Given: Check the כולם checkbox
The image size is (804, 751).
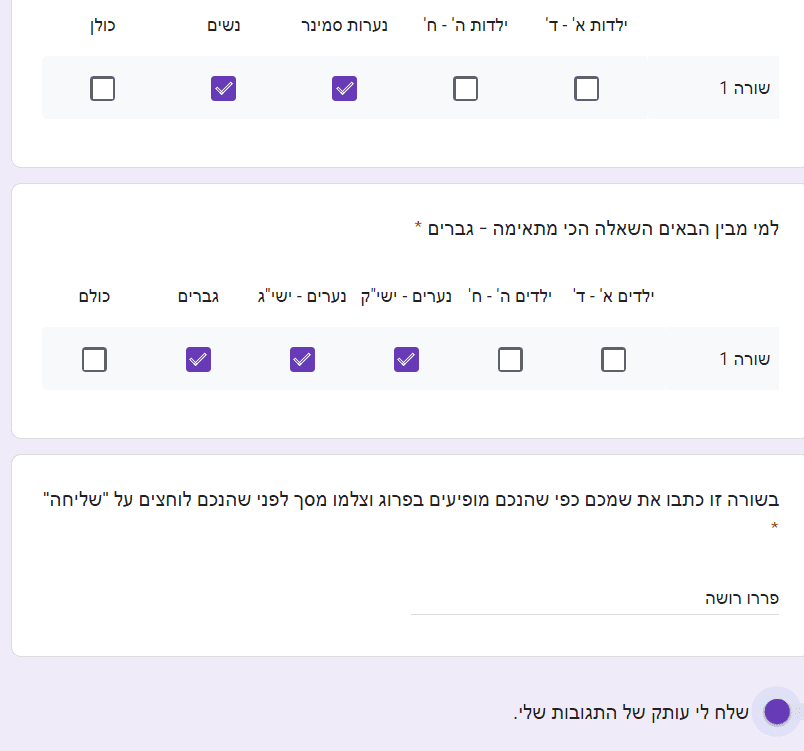Looking at the screenshot, I should point(94,359).
